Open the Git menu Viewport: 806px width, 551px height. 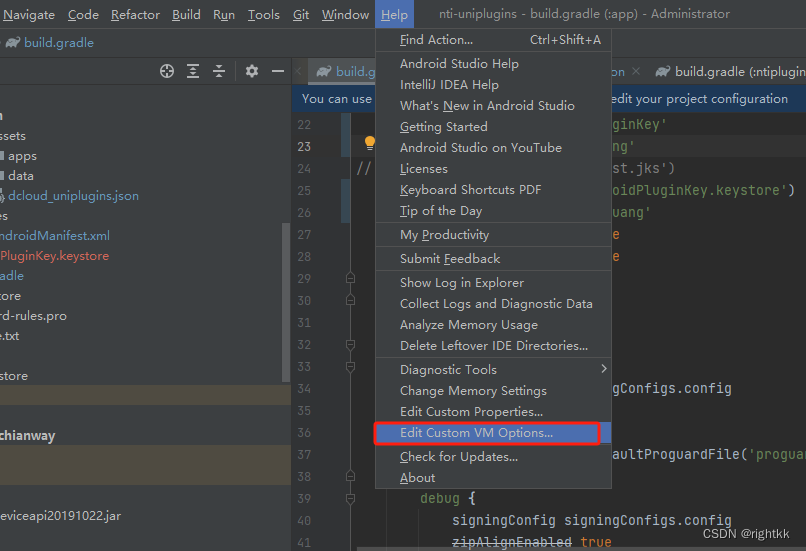coord(301,15)
